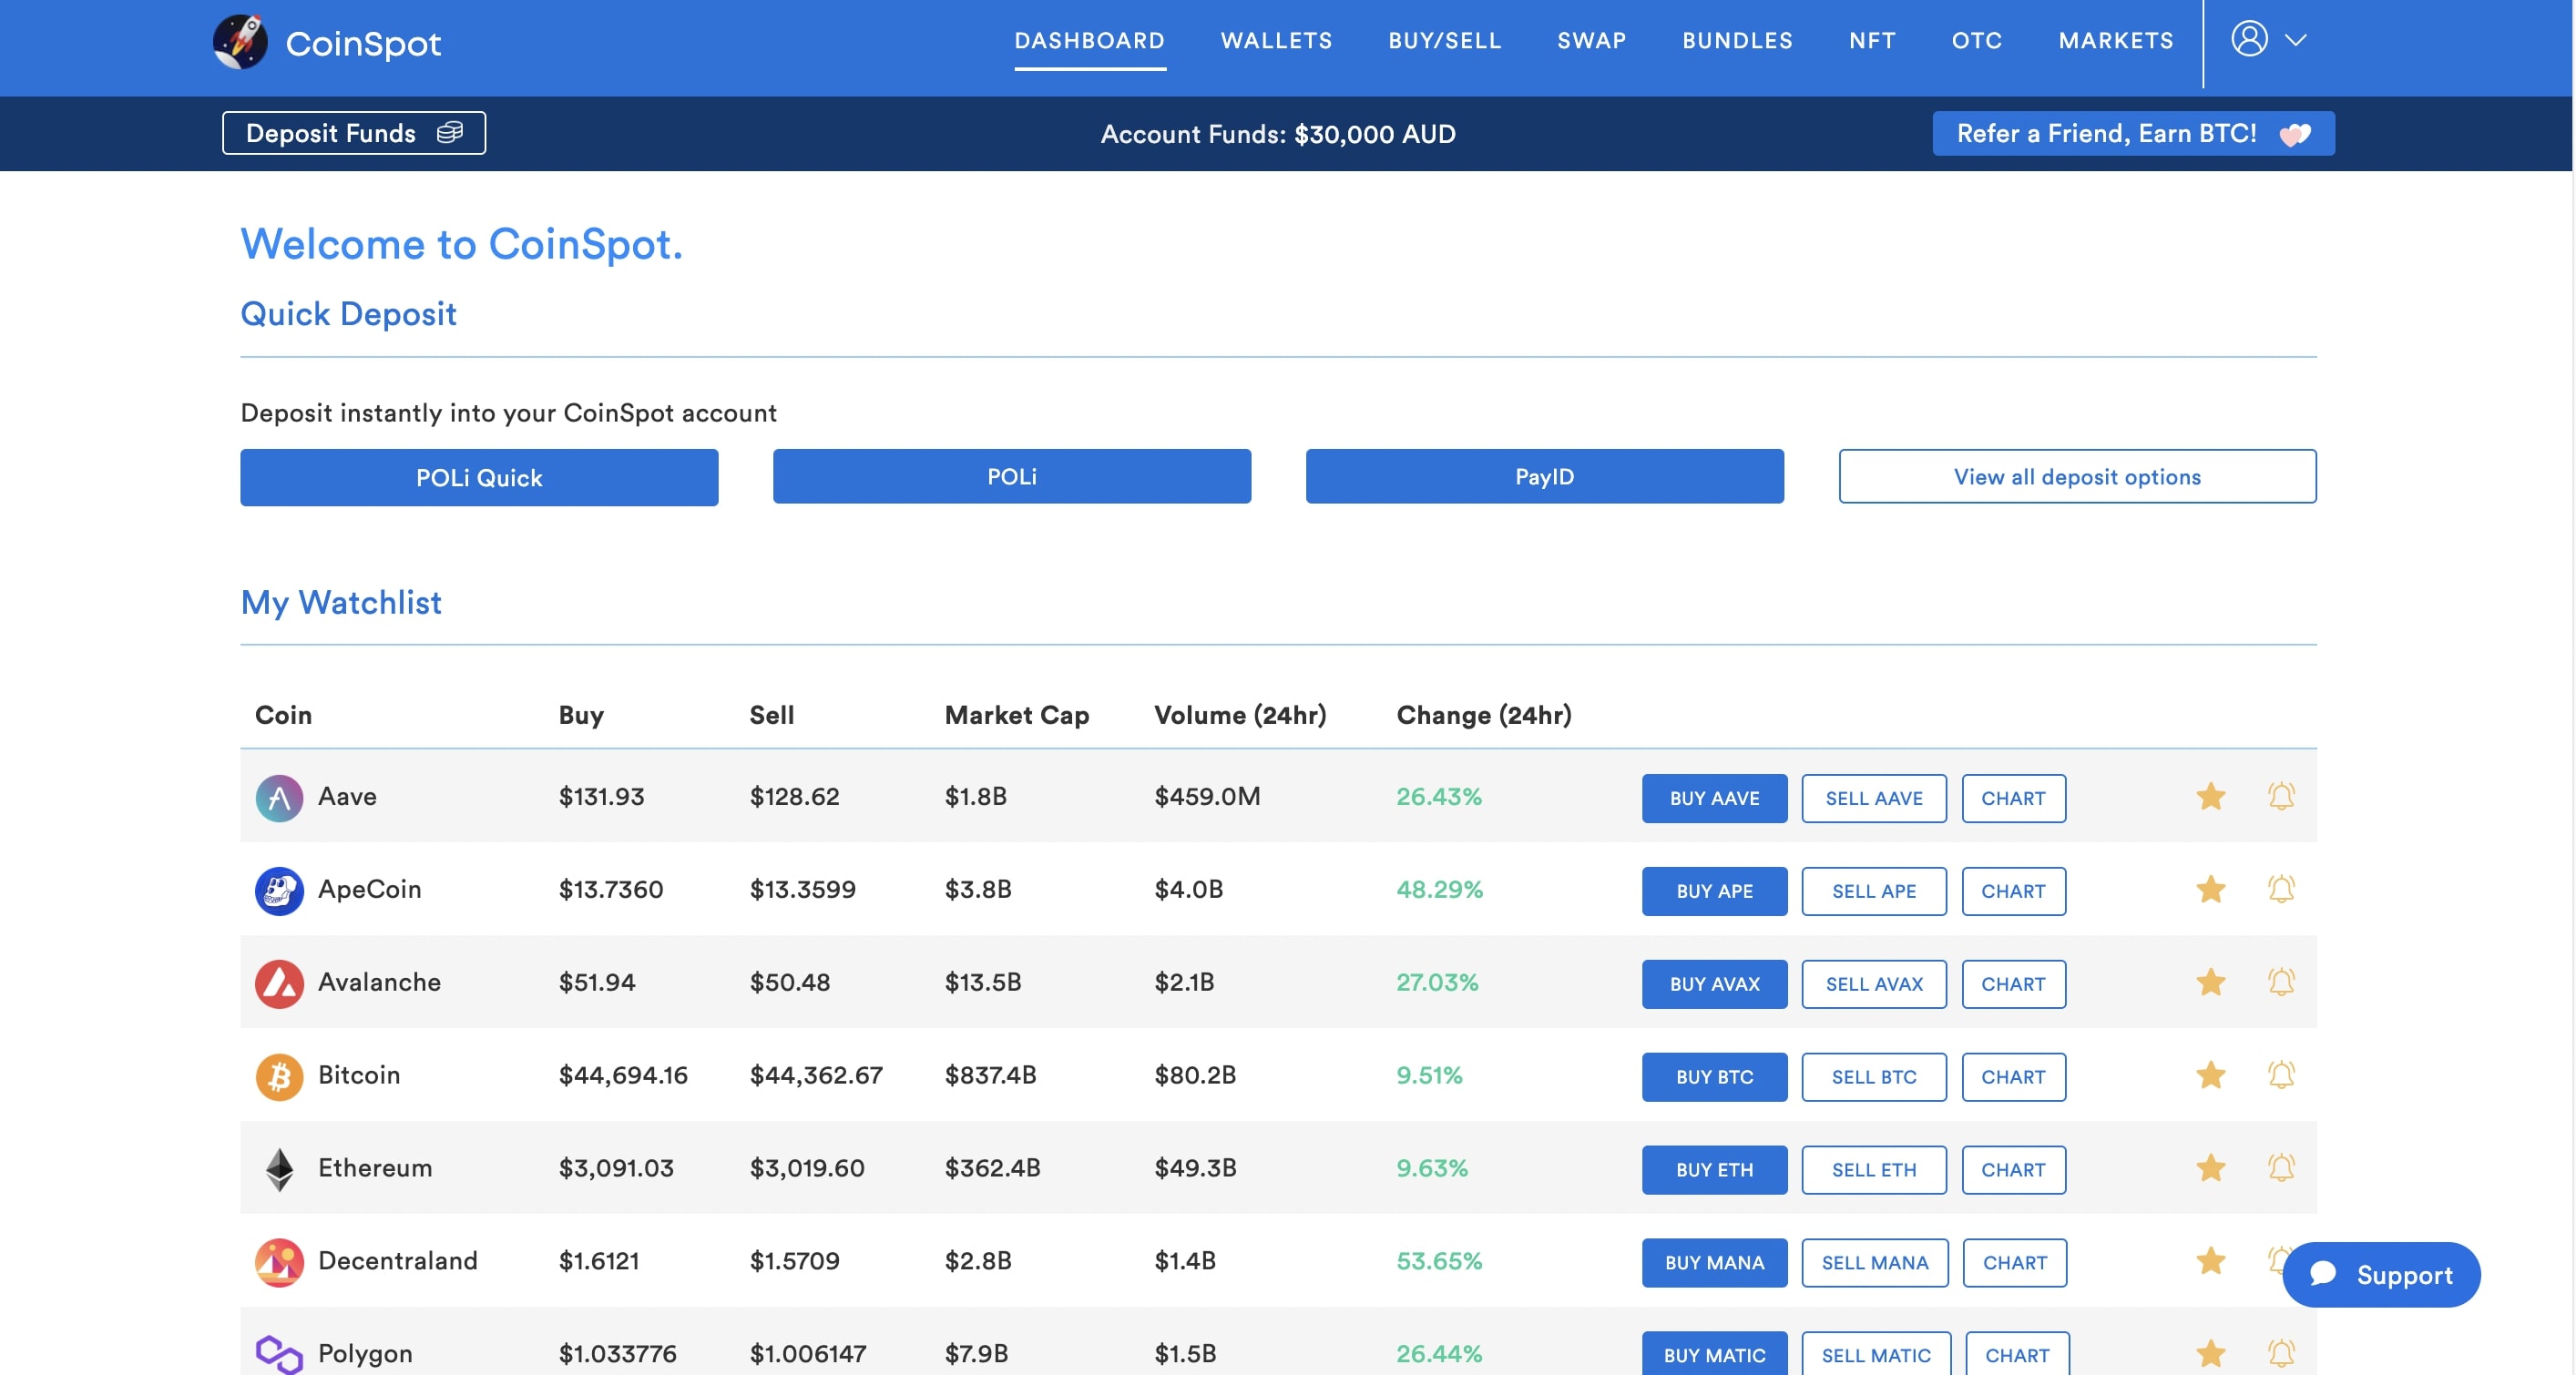Toggle the Avalanche watchlist star
This screenshot has width=2576, height=1375.
2210,982
